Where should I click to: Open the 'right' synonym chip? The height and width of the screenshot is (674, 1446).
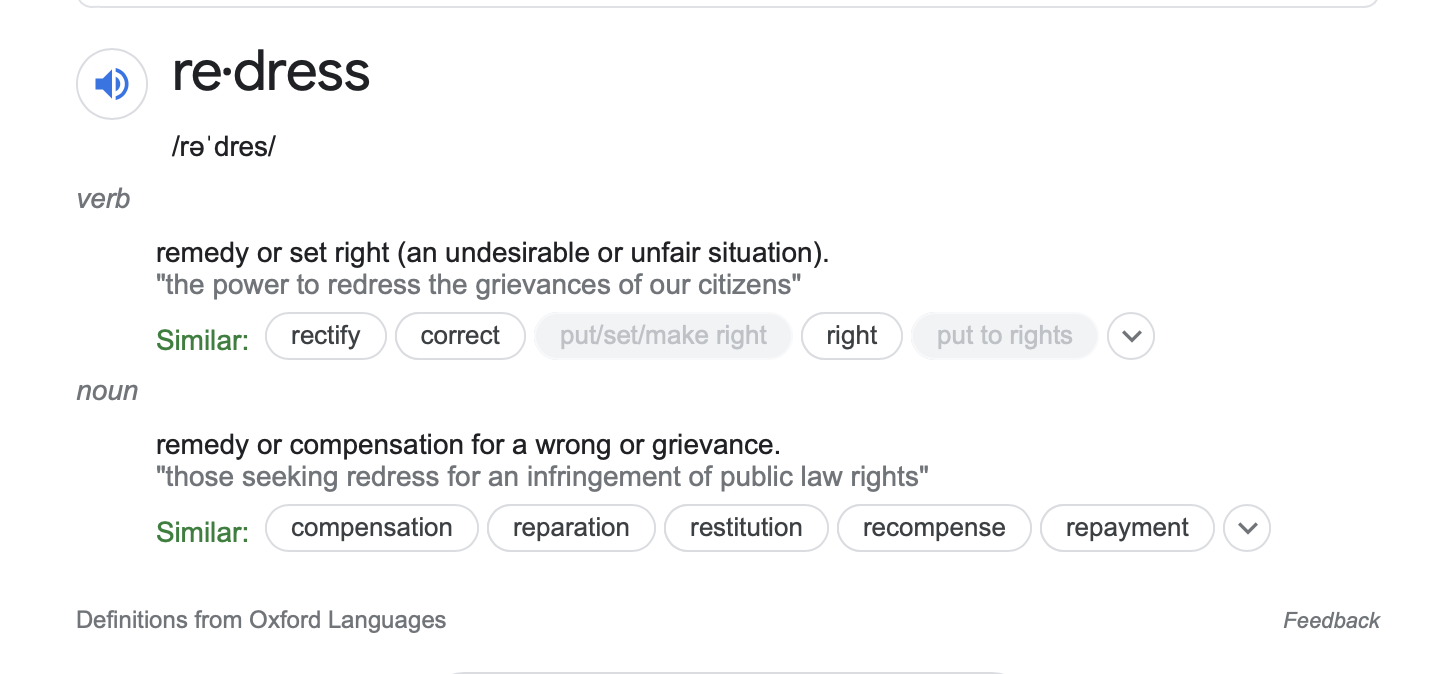coord(851,336)
